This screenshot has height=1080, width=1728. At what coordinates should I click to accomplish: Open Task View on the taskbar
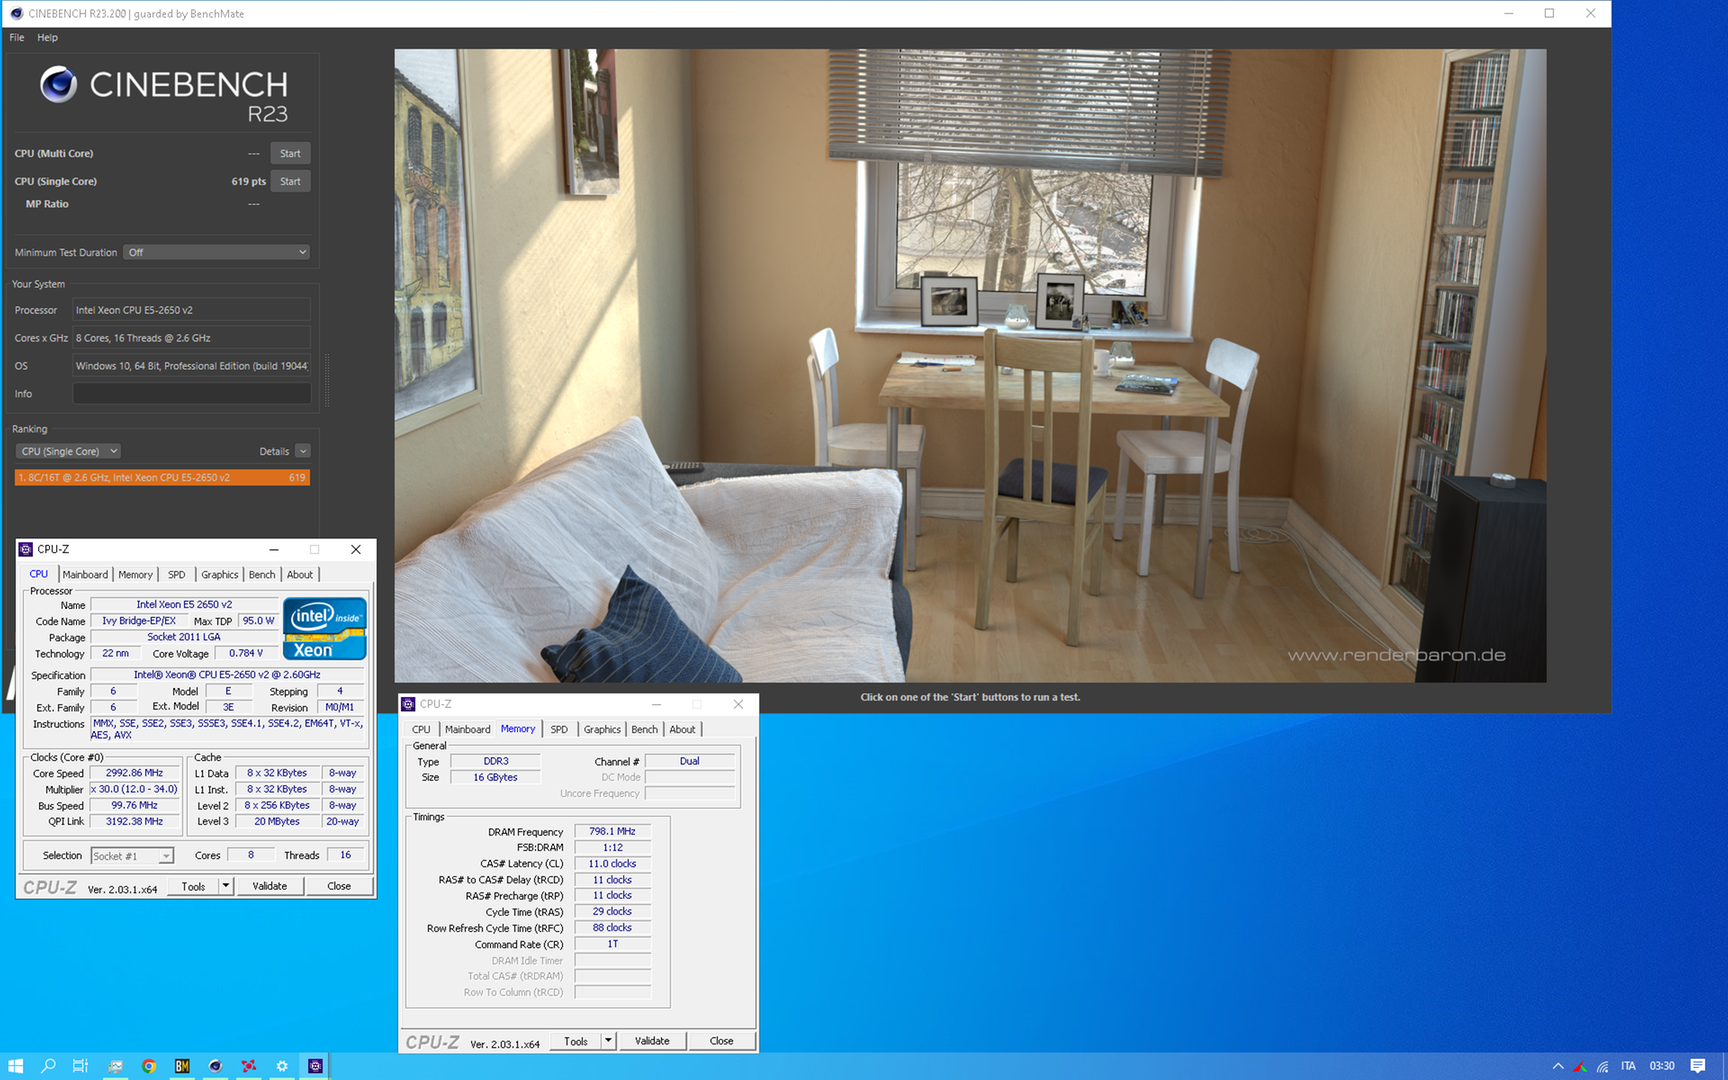pyautogui.click(x=81, y=1066)
